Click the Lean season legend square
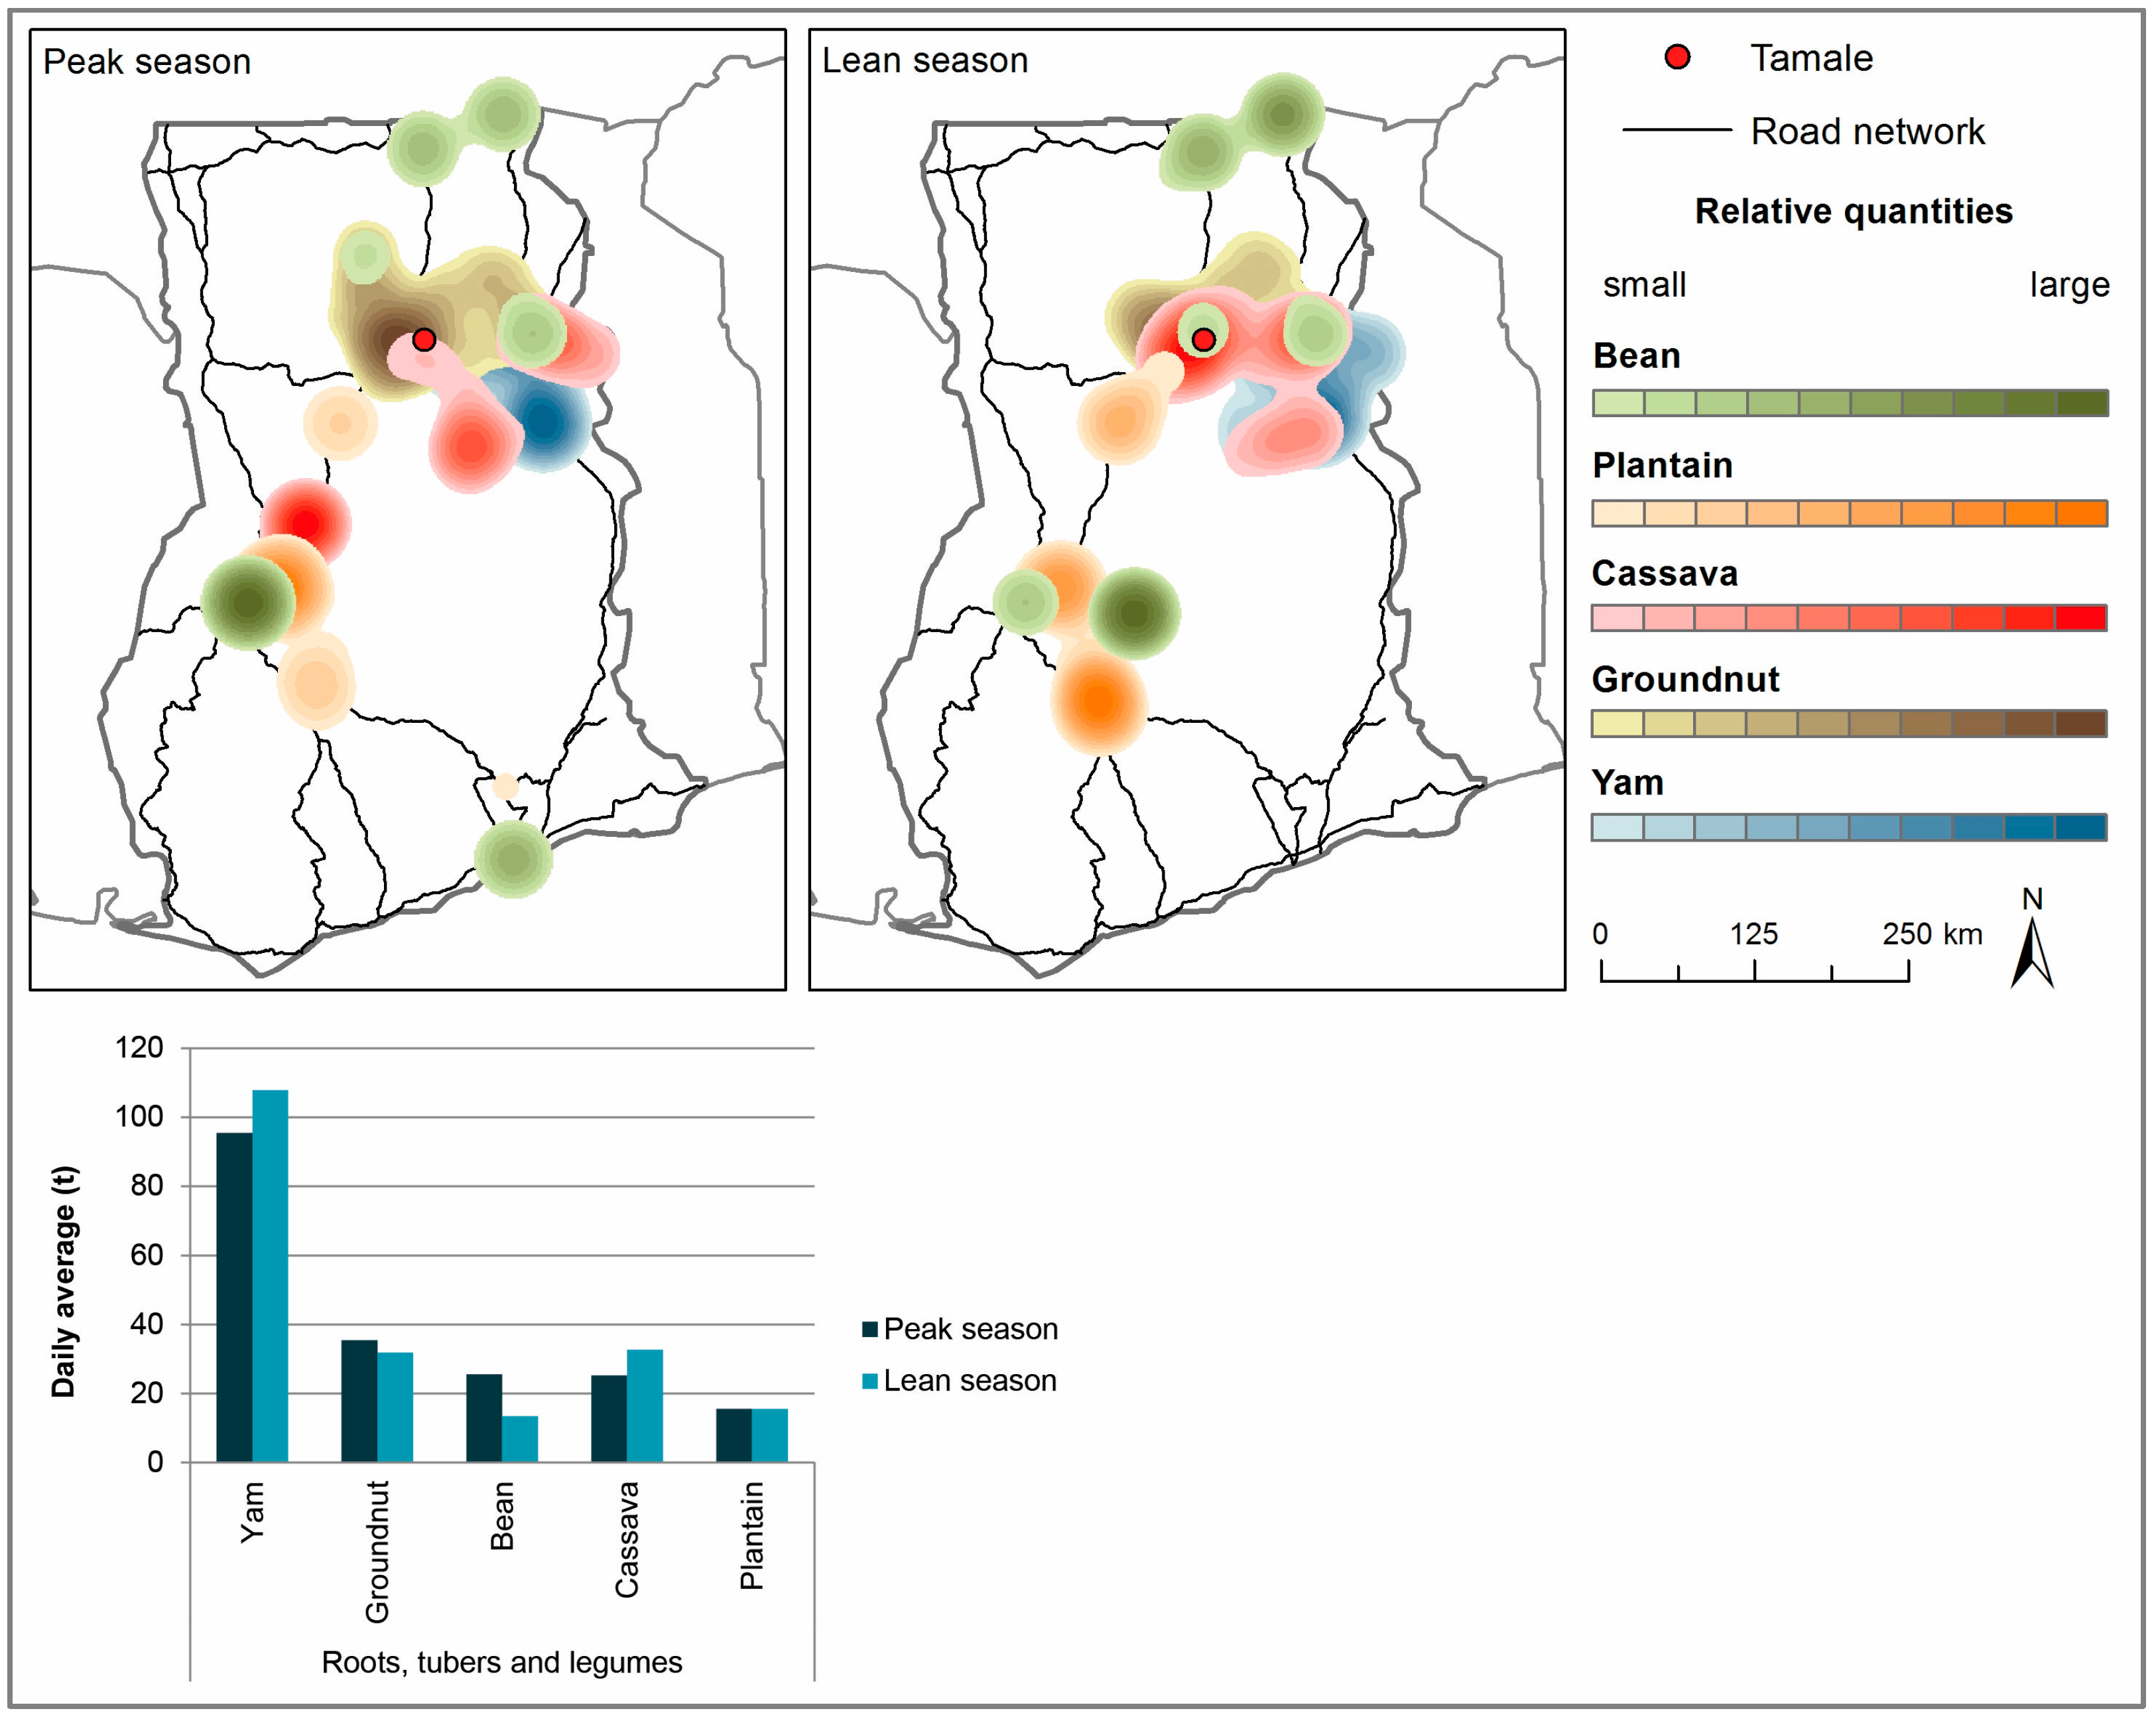 (869, 1381)
